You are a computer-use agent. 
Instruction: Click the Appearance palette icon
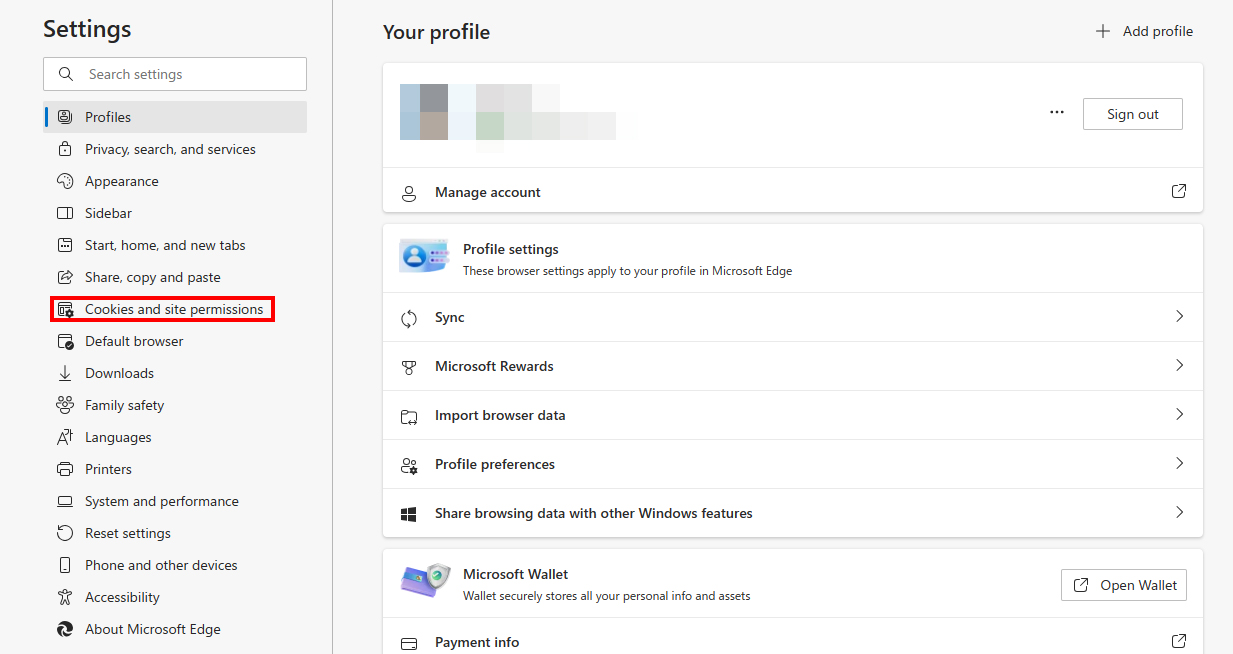coord(65,181)
